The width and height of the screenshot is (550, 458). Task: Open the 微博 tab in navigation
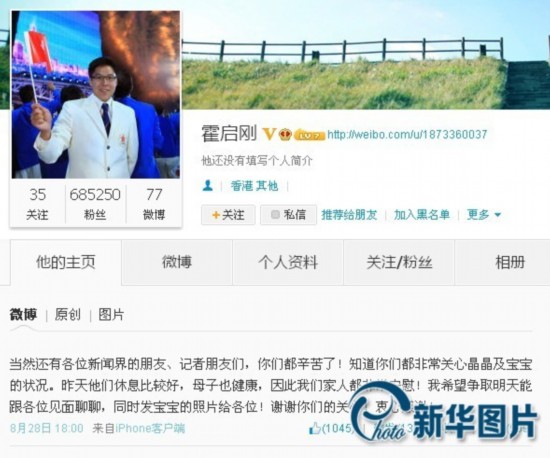coord(177,262)
